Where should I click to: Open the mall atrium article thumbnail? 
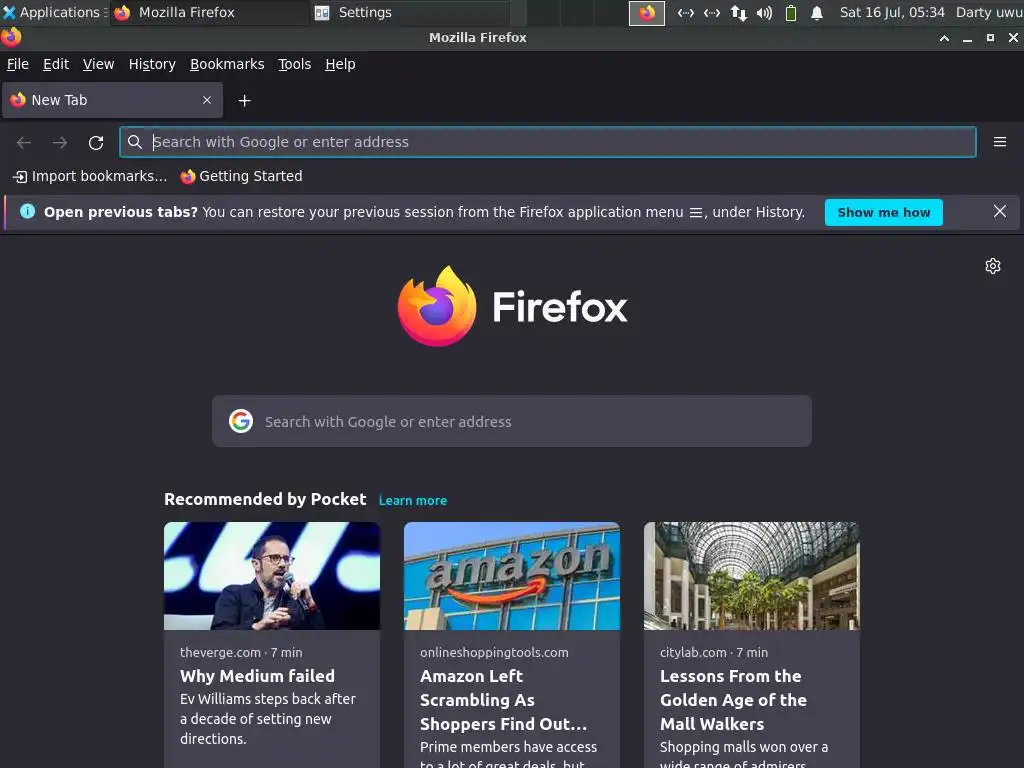(752, 576)
